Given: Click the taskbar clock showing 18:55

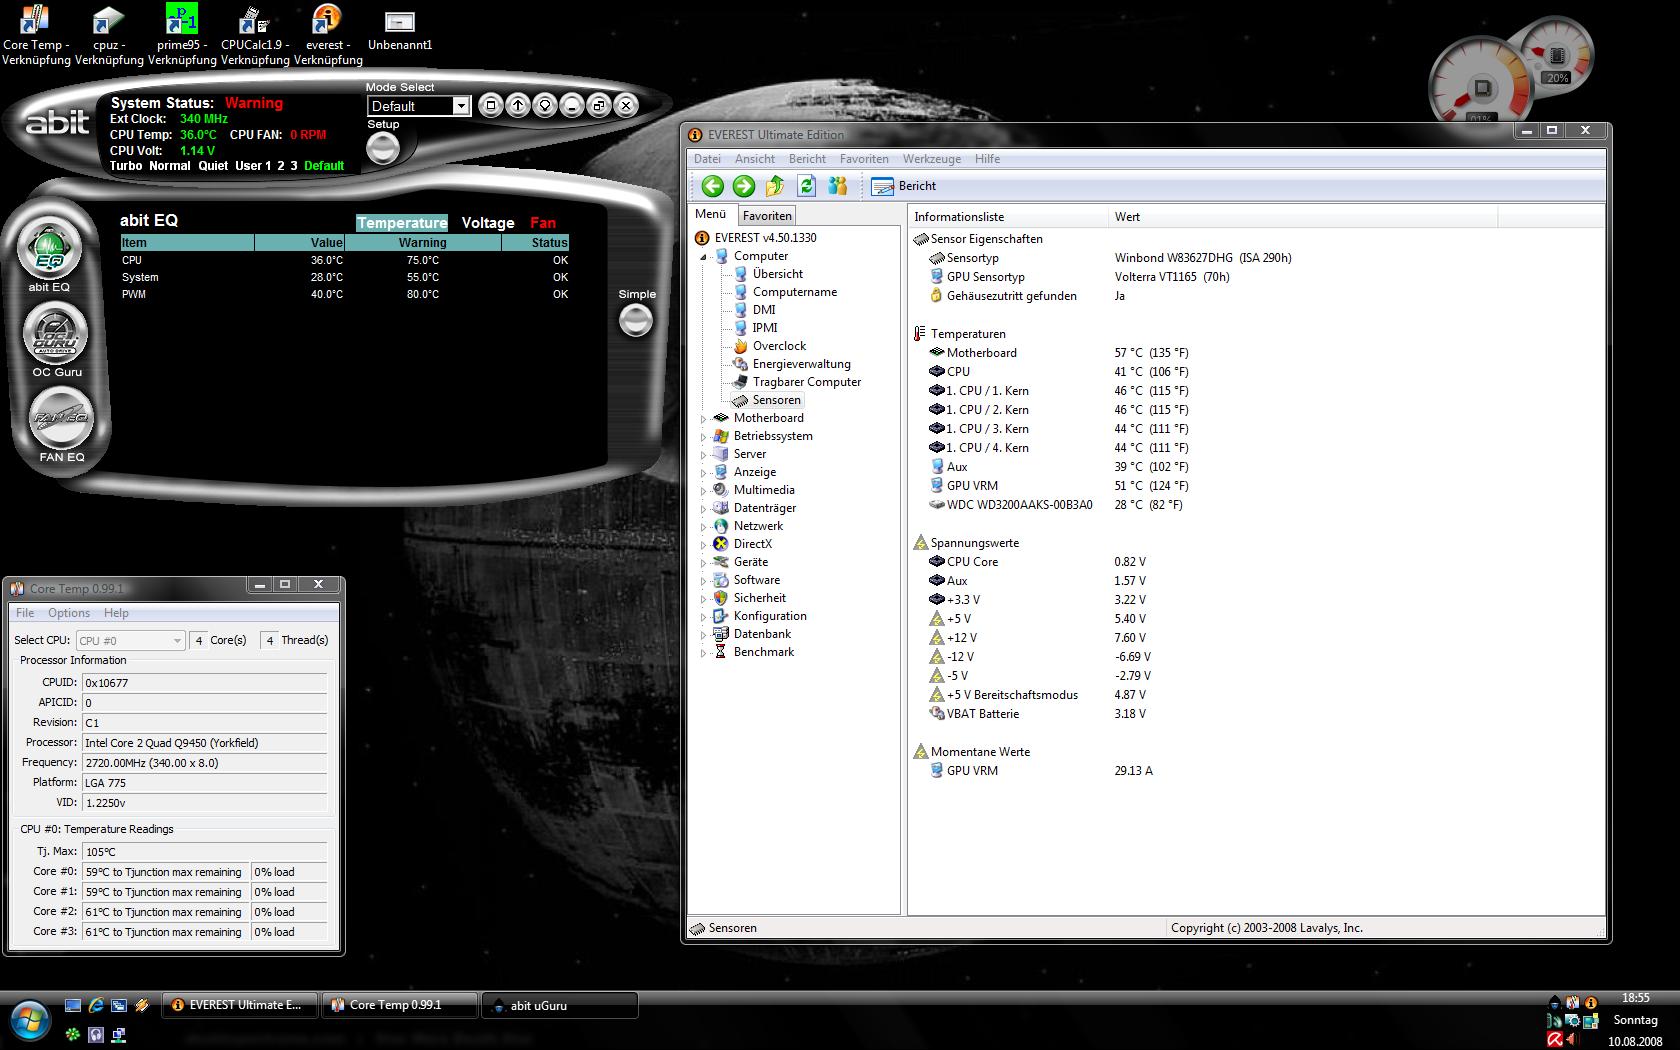Looking at the screenshot, I should 1636,998.
